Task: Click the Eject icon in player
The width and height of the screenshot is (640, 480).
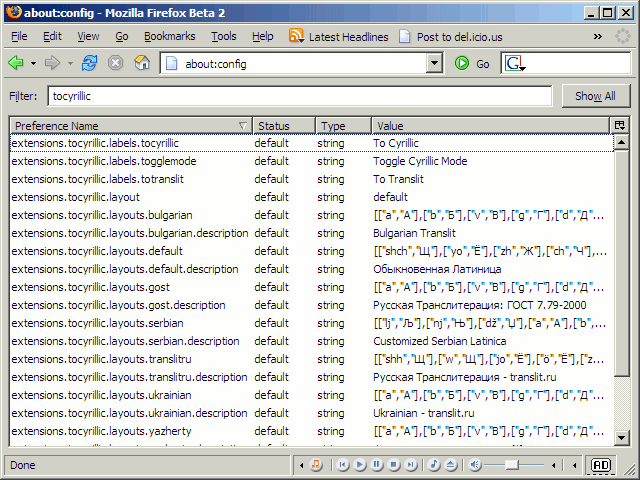Action: pyautogui.click(x=451, y=464)
